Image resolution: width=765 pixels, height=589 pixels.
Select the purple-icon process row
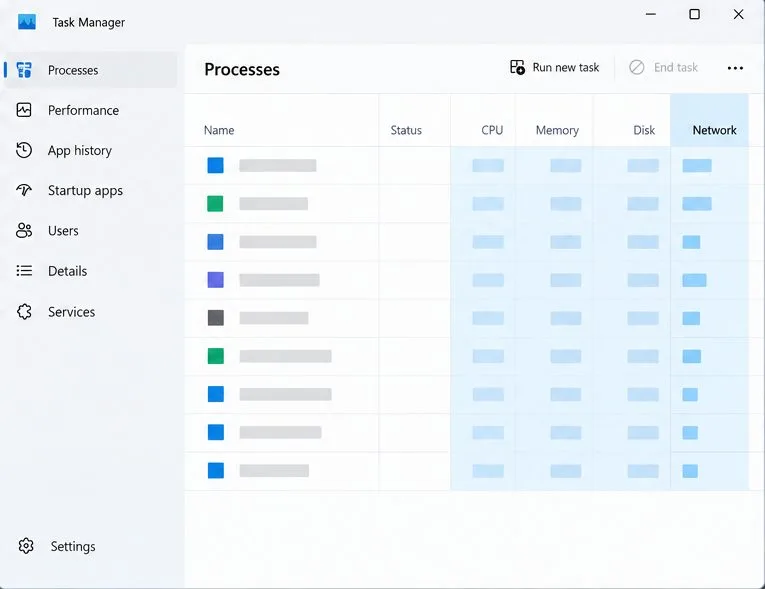click(466, 280)
